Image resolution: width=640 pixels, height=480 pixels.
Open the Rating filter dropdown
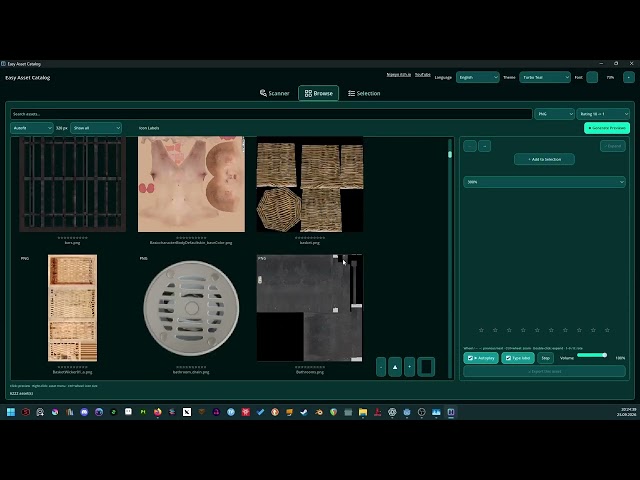click(x=603, y=114)
